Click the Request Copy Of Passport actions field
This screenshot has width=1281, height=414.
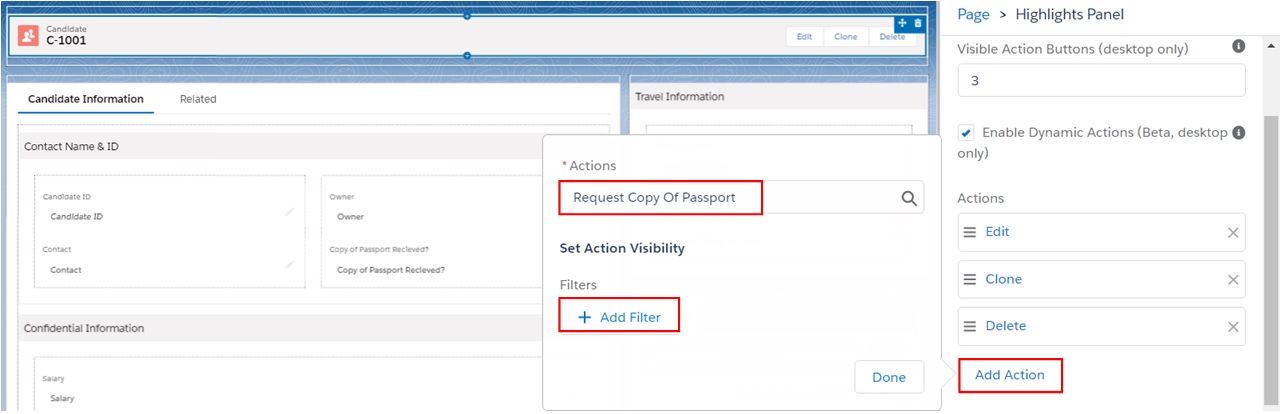tap(741, 197)
